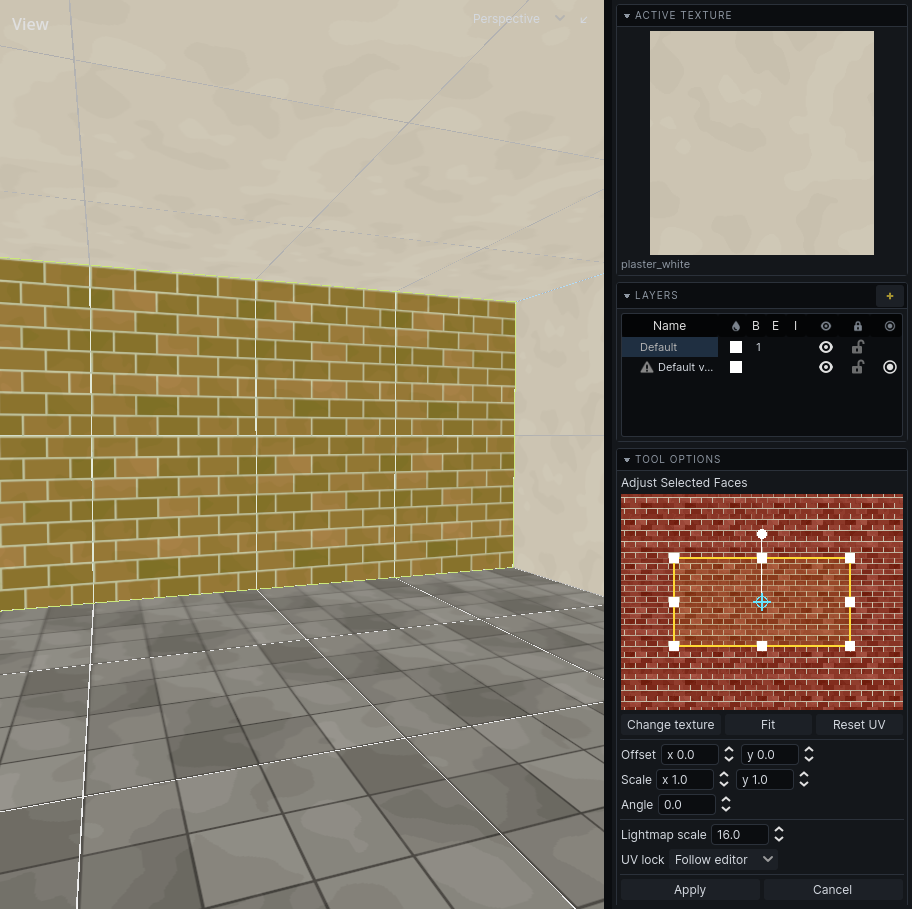Screen dimensions: 912x909
Task: Increase the Offset x value with the up arrow
Action: 729,750
